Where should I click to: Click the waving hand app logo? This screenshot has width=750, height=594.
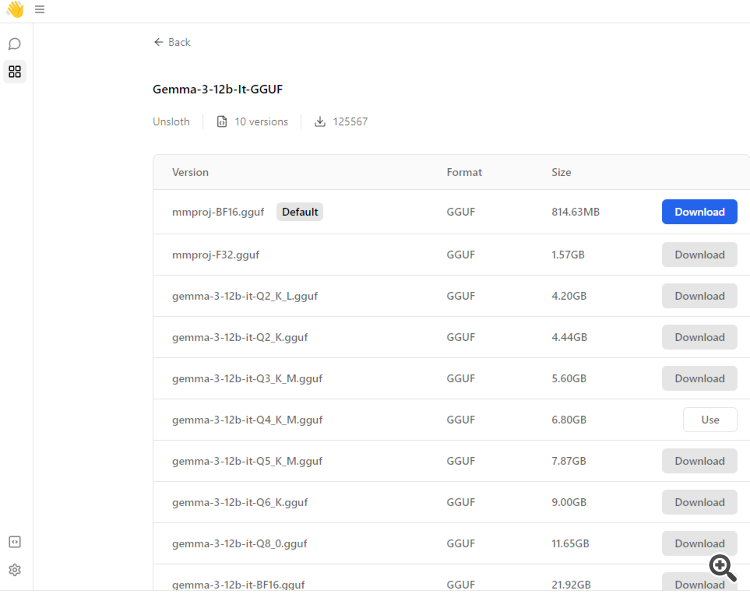coord(15,10)
